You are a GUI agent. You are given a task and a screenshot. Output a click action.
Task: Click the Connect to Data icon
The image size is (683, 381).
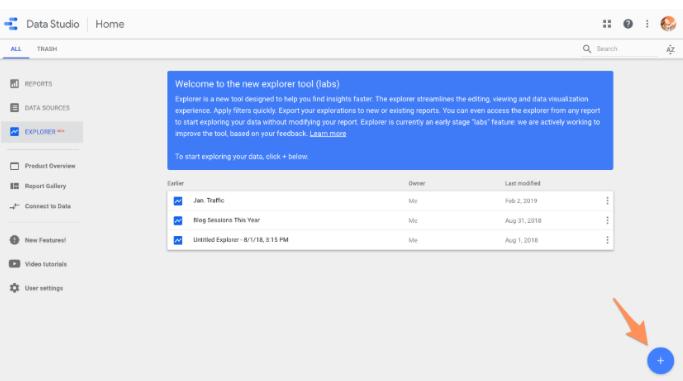click(x=14, y=206)
